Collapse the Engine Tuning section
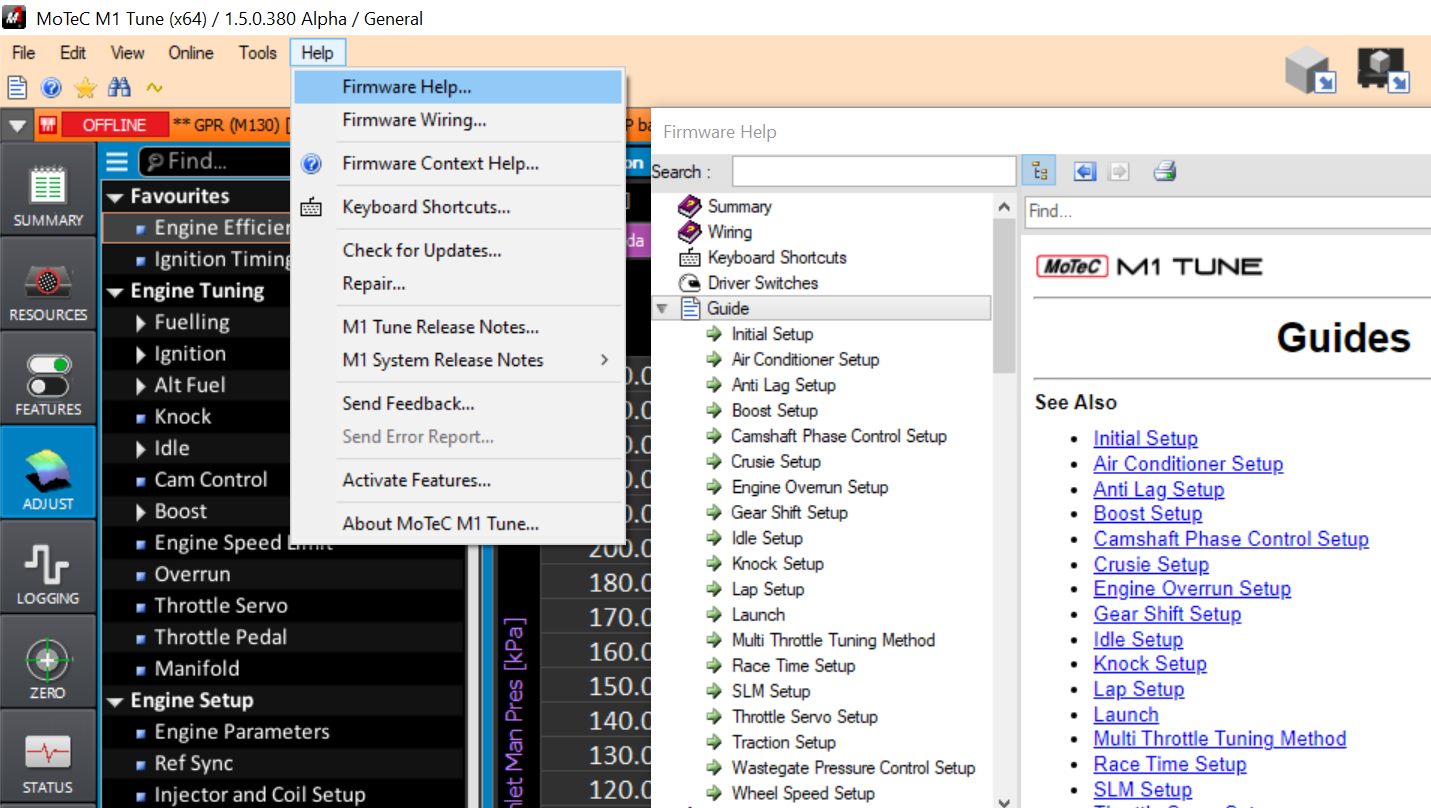 click(115, 292)
